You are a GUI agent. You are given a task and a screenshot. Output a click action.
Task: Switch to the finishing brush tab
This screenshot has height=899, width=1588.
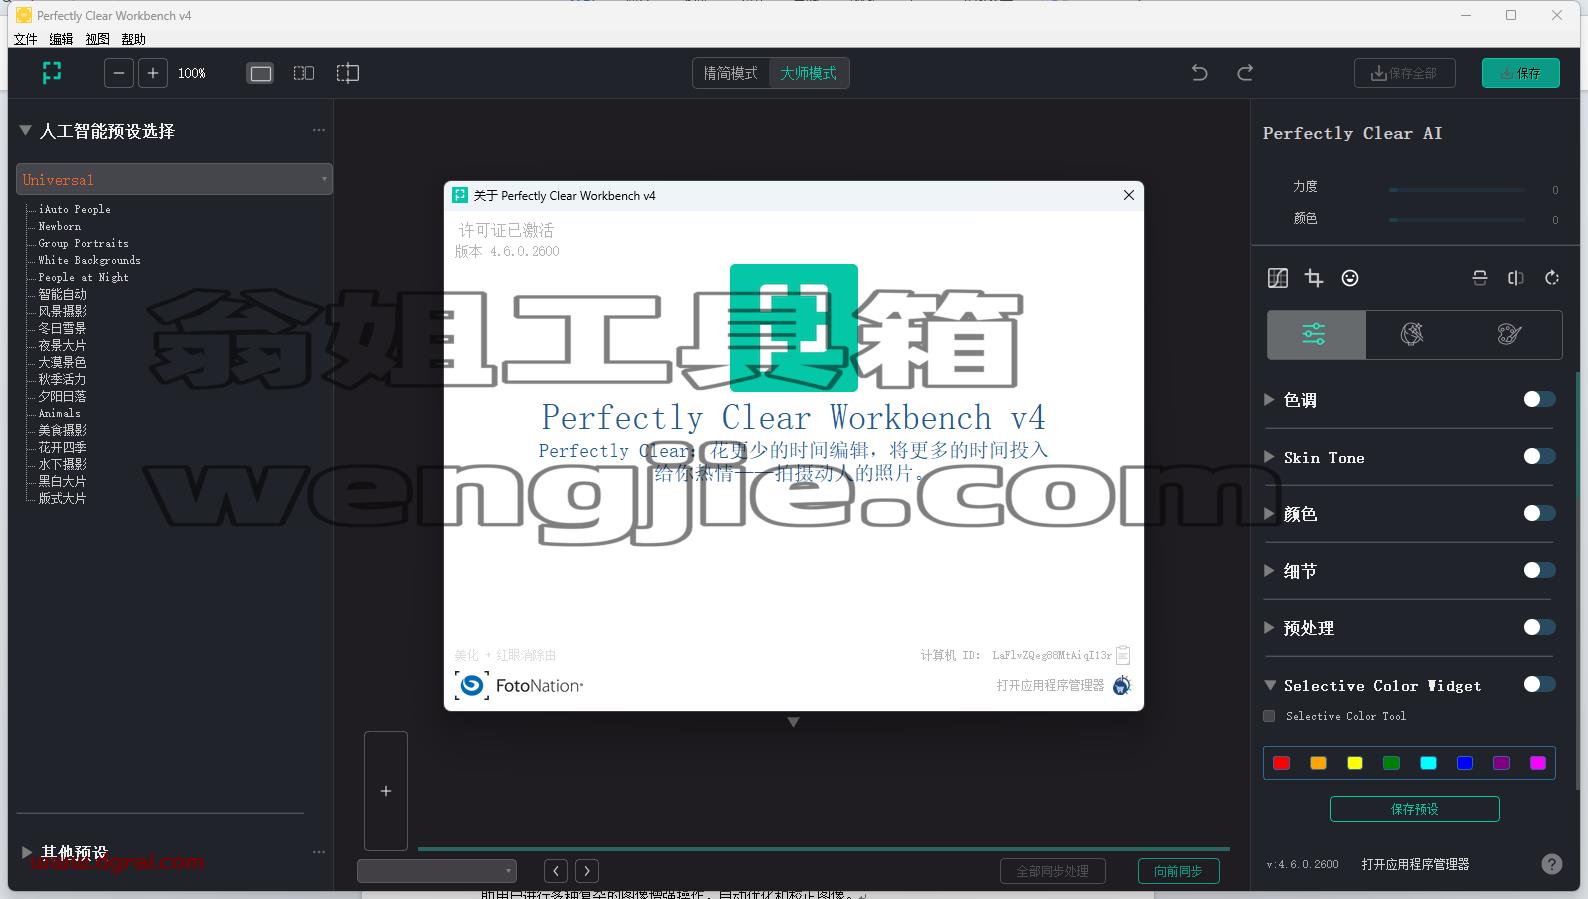(x=1412, y=334)
